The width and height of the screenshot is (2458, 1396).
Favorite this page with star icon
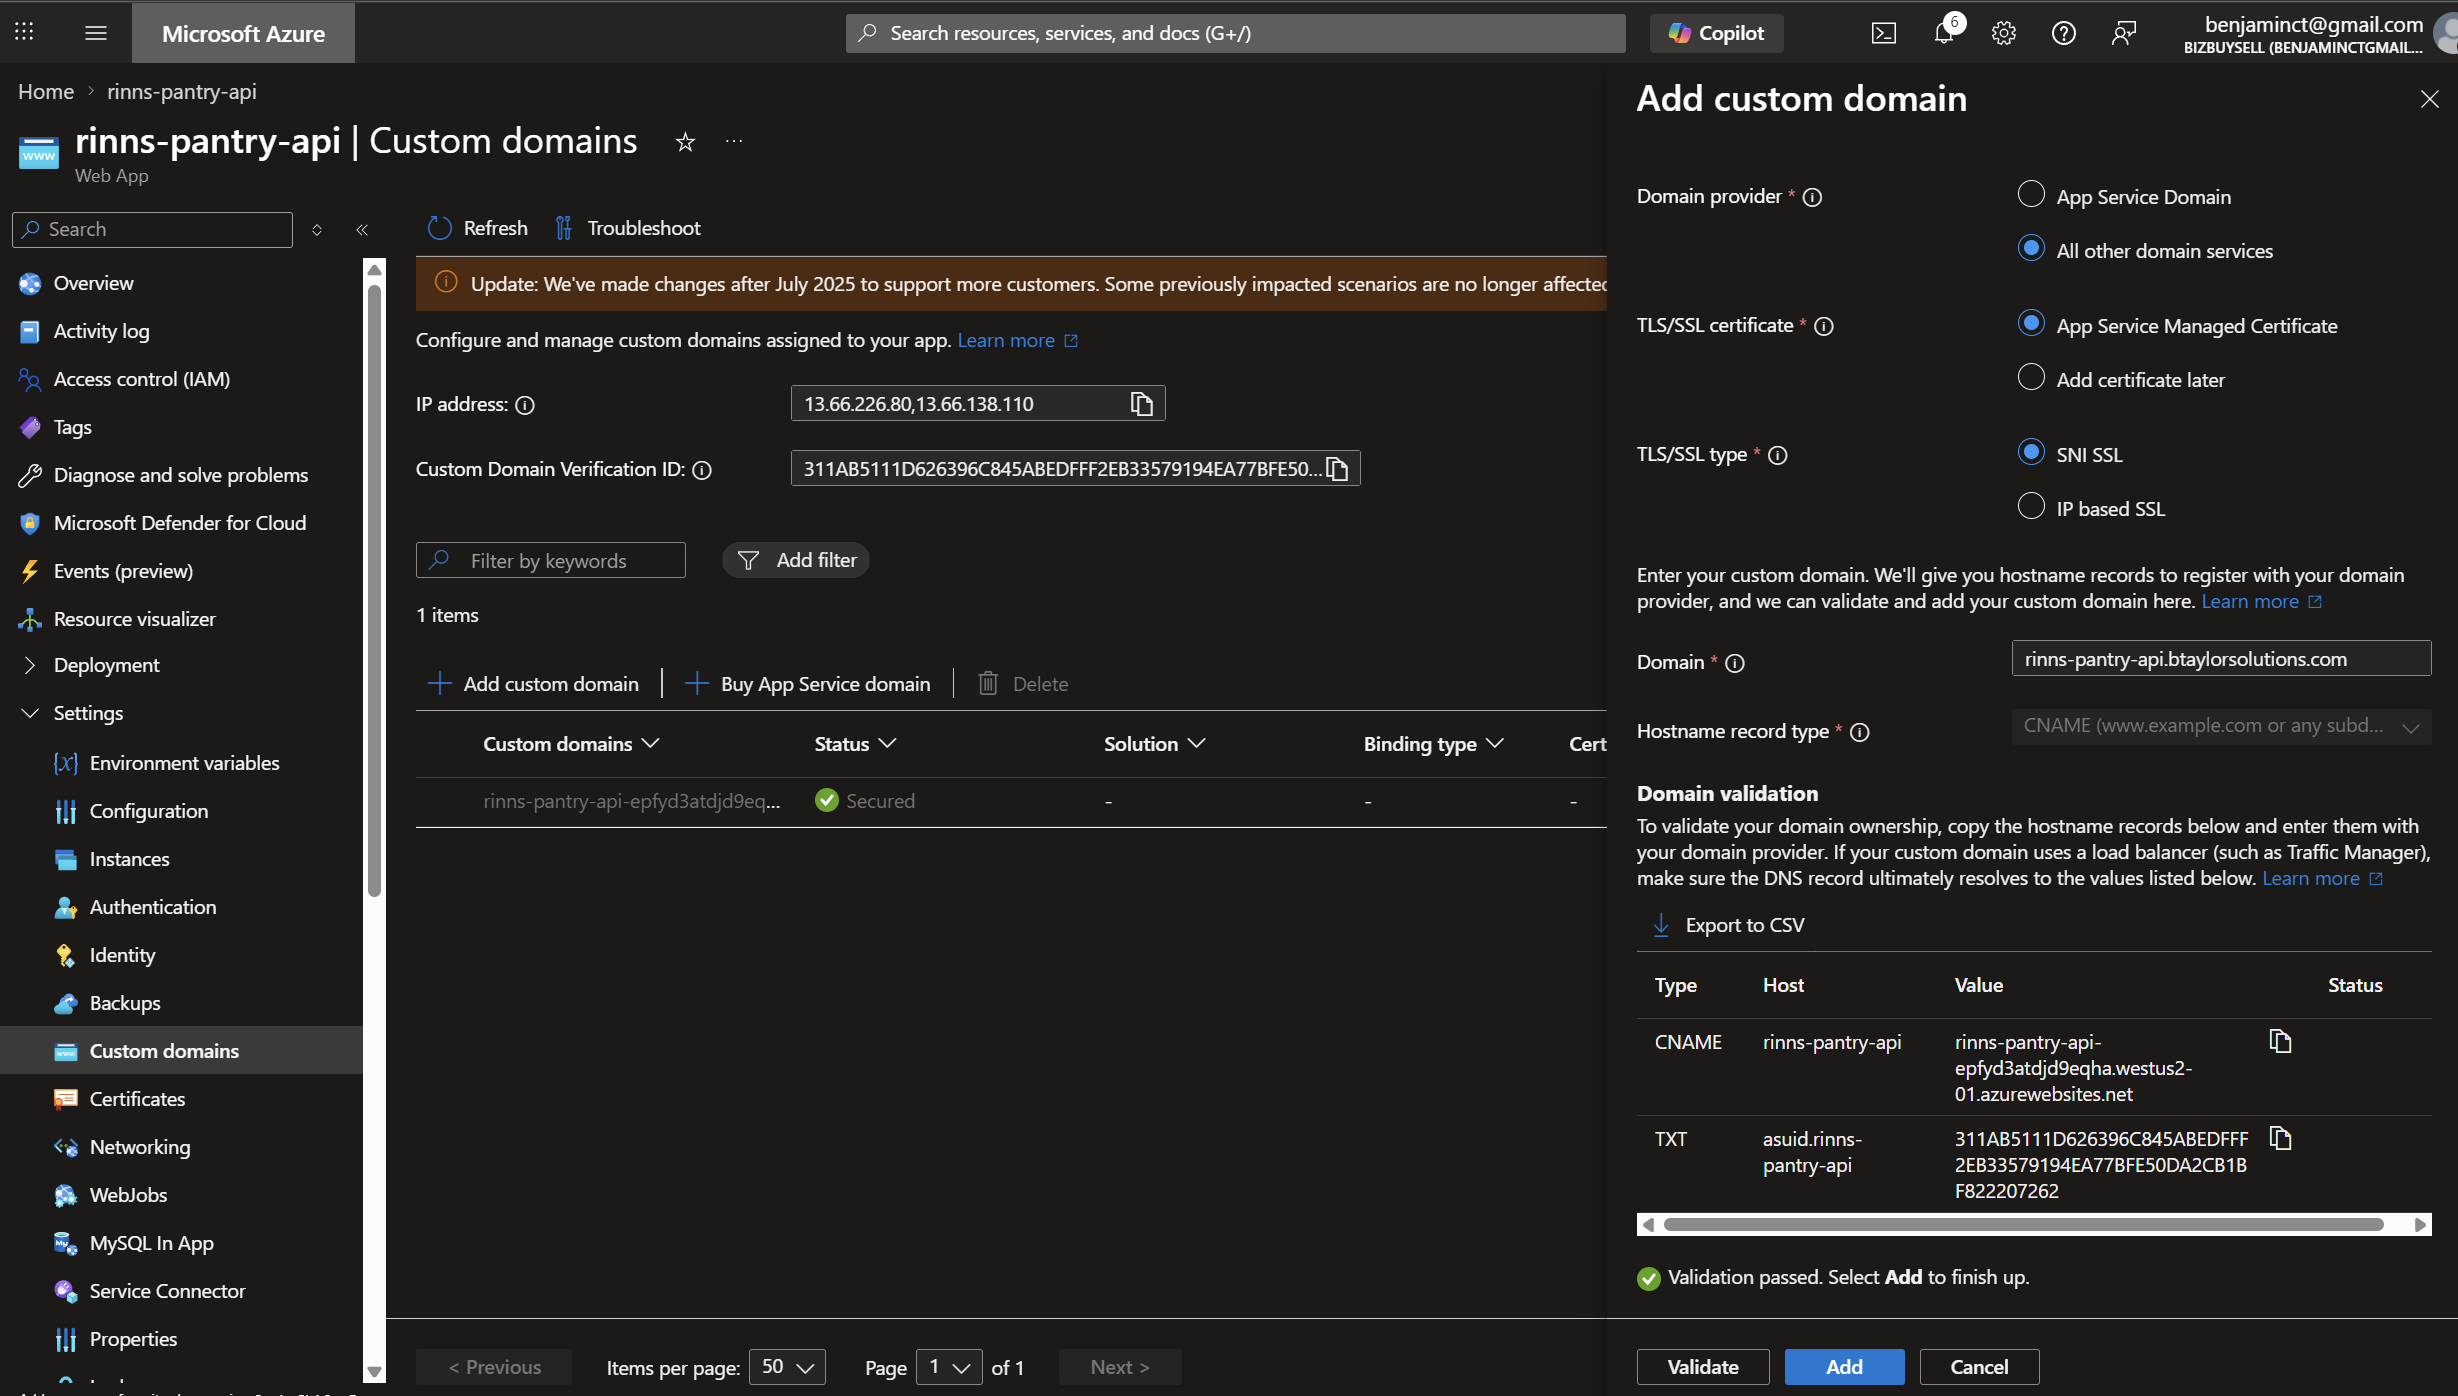pyautogui.click(x=685, y=142)
